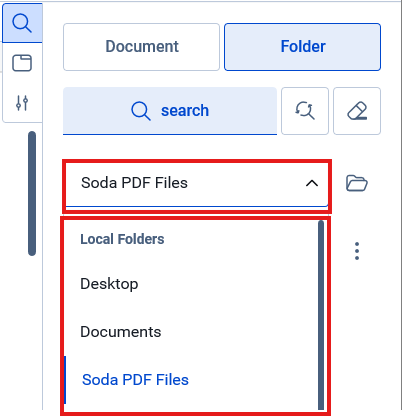Run the search button
The width and height of the screenshot is (402, 417).
click(170, 111)
